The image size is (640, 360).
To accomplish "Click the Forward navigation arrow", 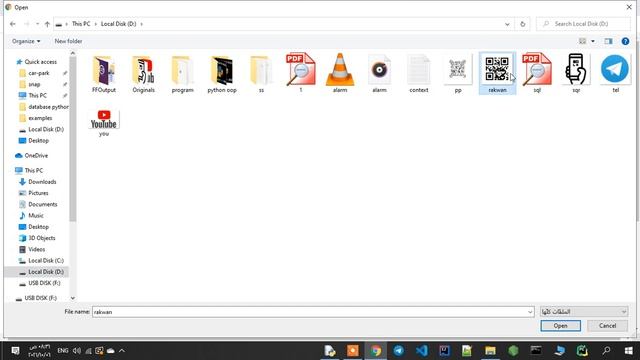I will (x=26, y=24).
